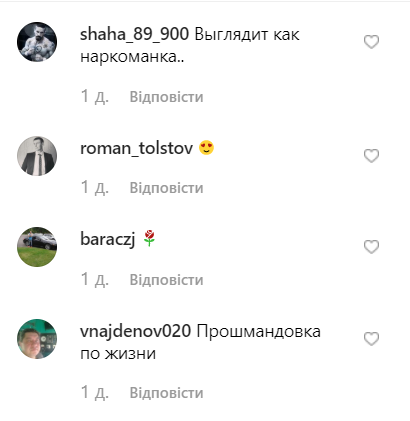The width and height of the screenshot is (410, 421).
Task: Open vnajdenov020's profile photo
Action: click(x=37, y=339)
